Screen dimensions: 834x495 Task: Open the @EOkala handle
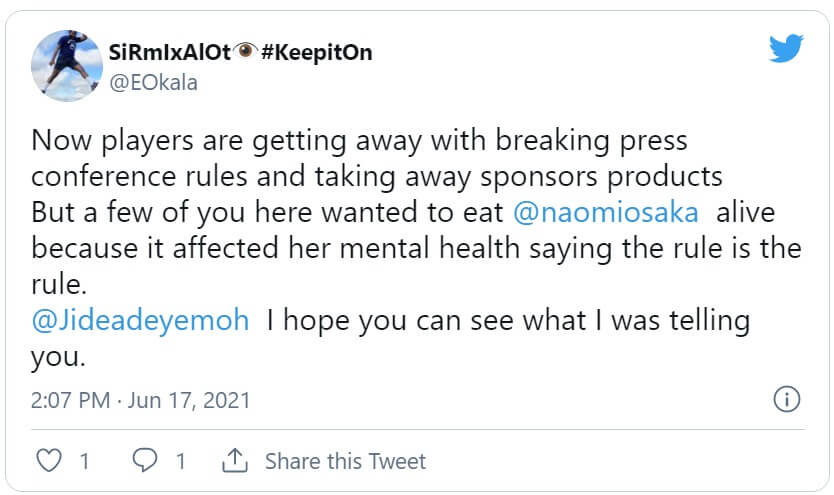tap(154, 82)
